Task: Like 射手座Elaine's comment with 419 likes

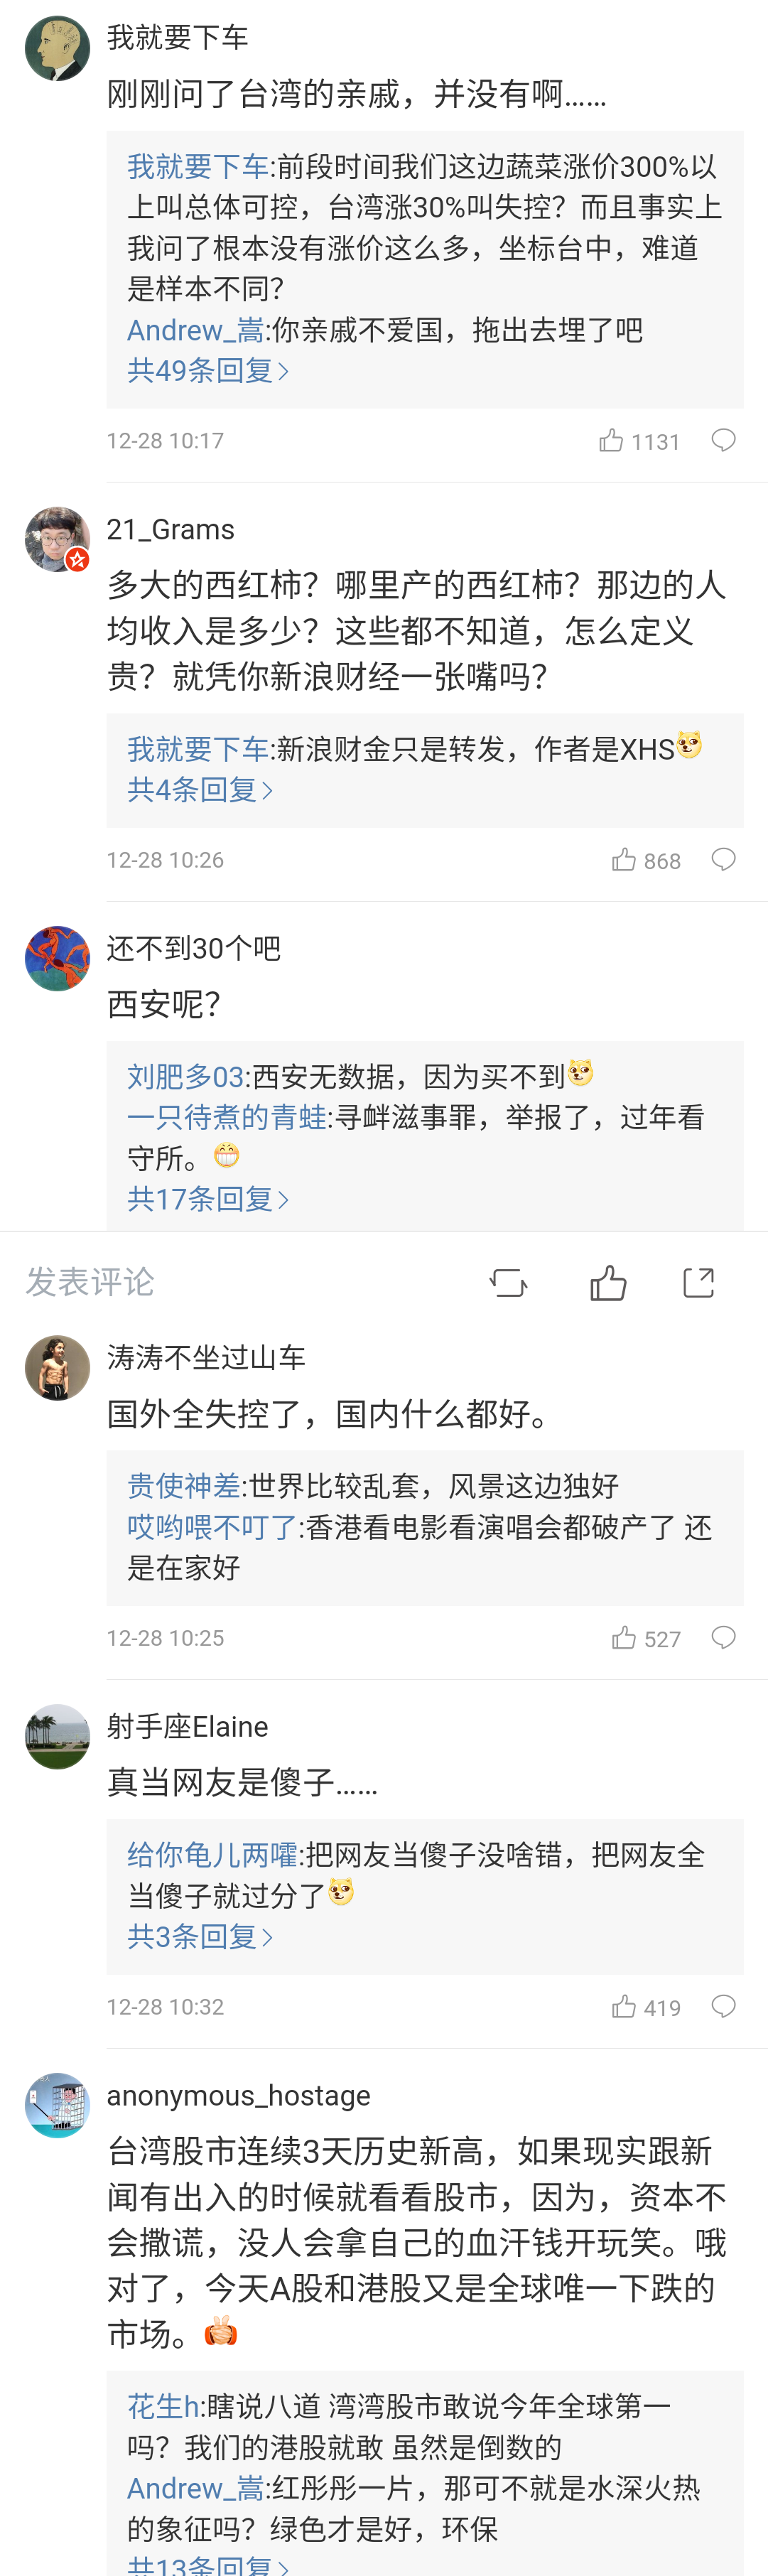Action: (x=624, y=2007)
